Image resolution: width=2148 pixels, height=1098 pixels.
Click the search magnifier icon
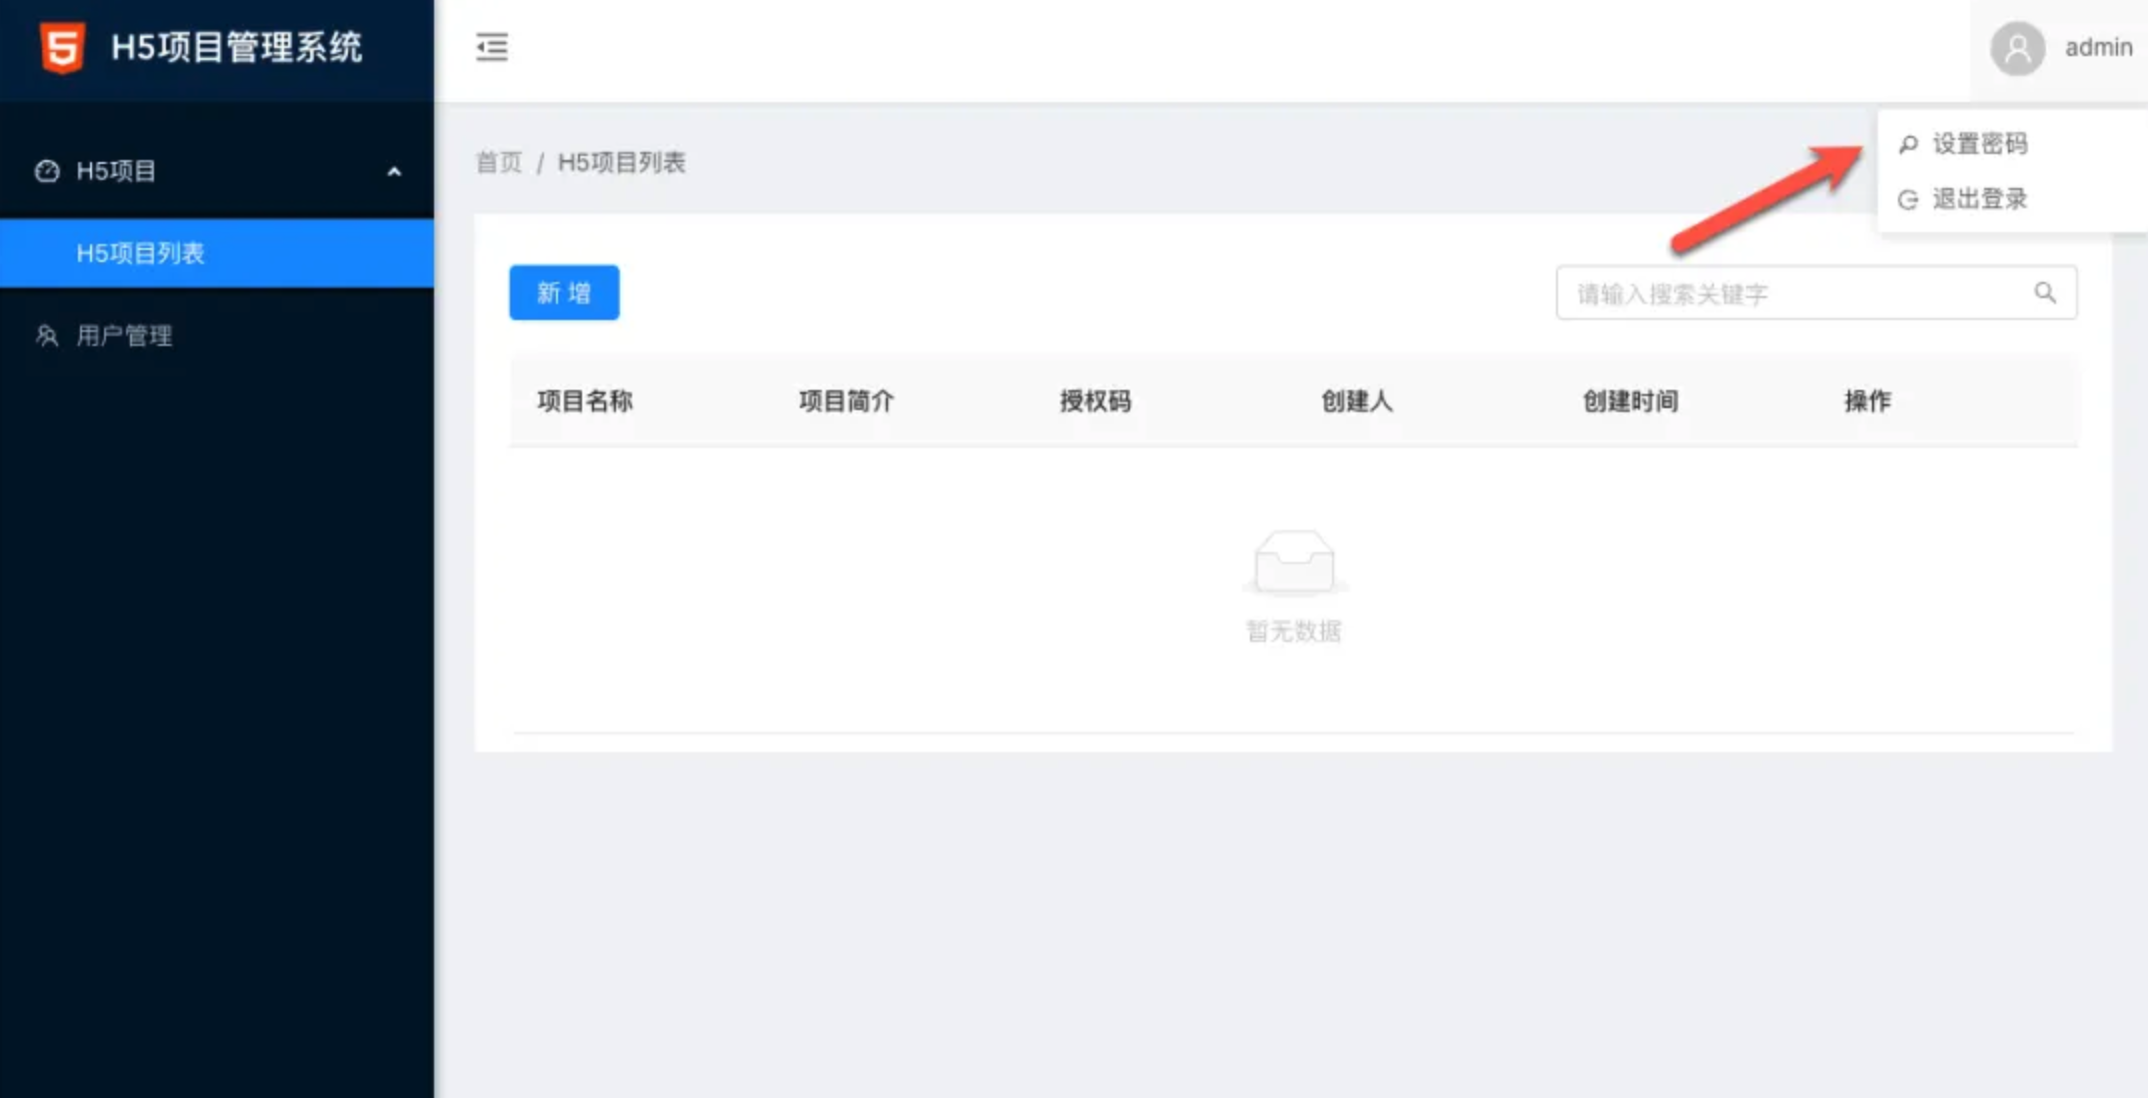pos(2045,293)
